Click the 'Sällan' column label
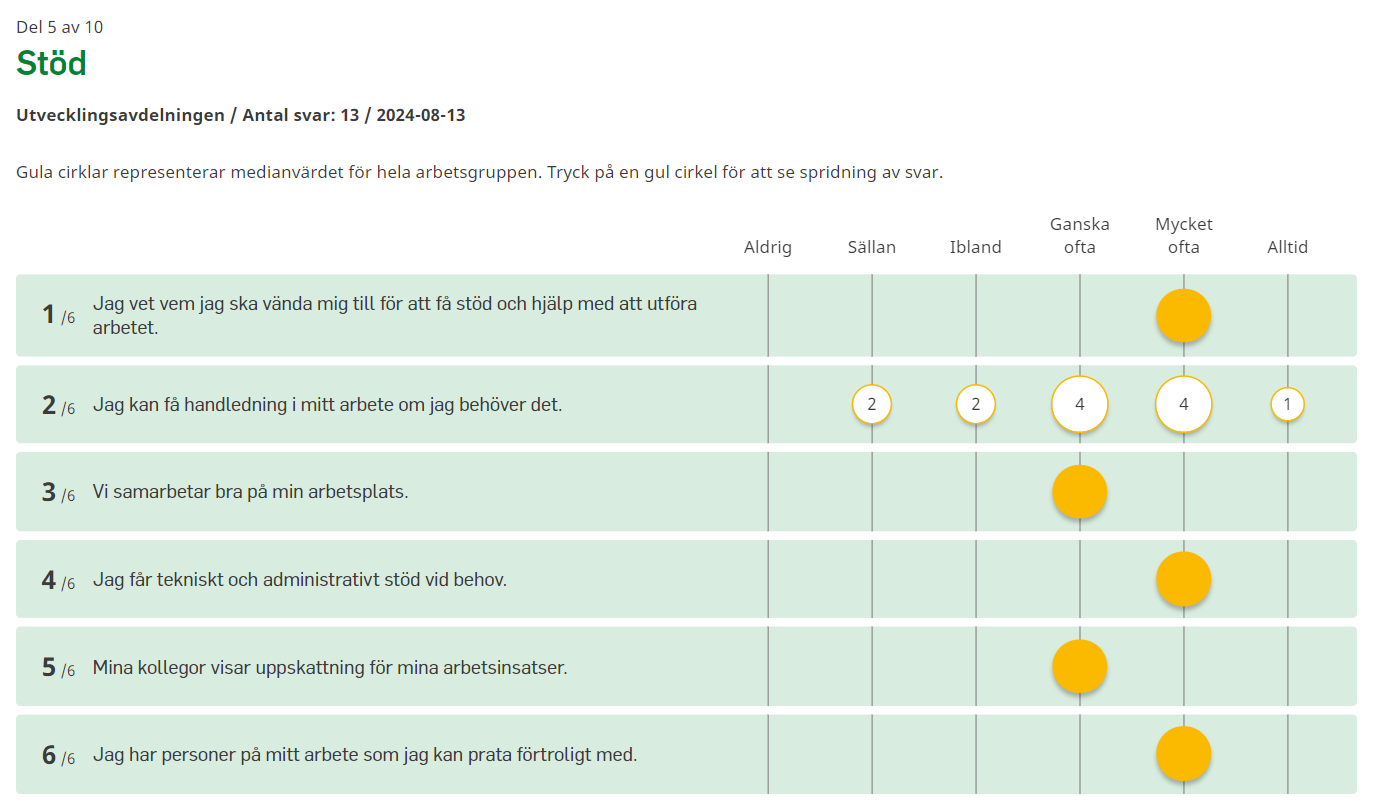The image size is (1373, 811). click(871, 247)
